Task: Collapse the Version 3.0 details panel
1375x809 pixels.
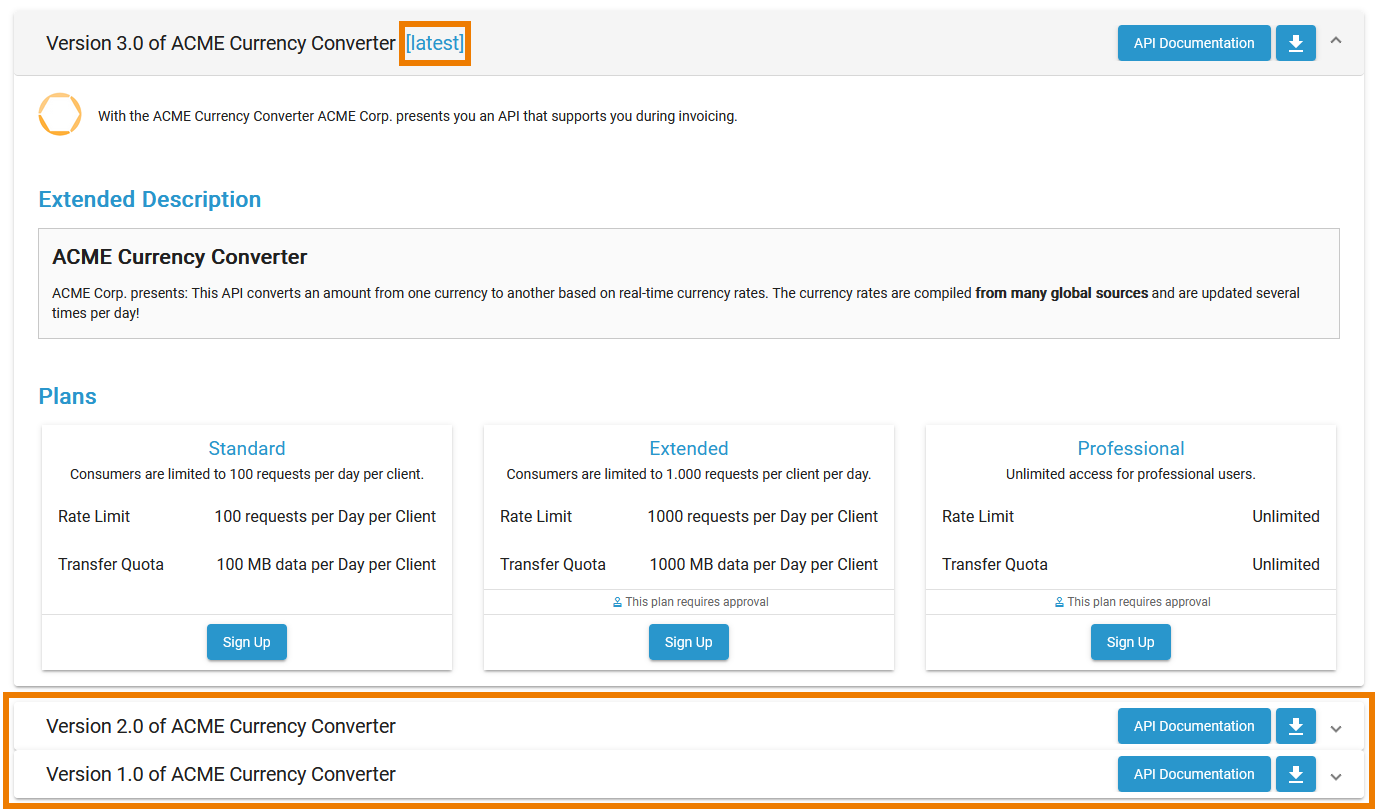Action: tap(1337, 43)
